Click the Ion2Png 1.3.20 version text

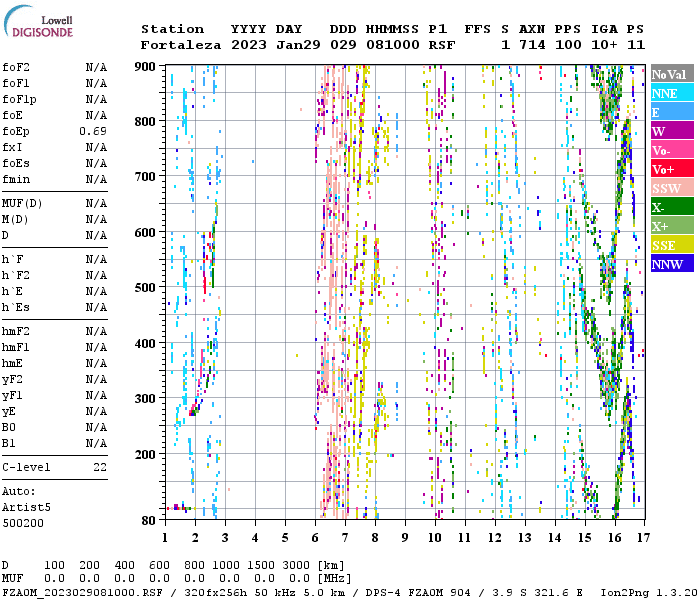point(649,592)
